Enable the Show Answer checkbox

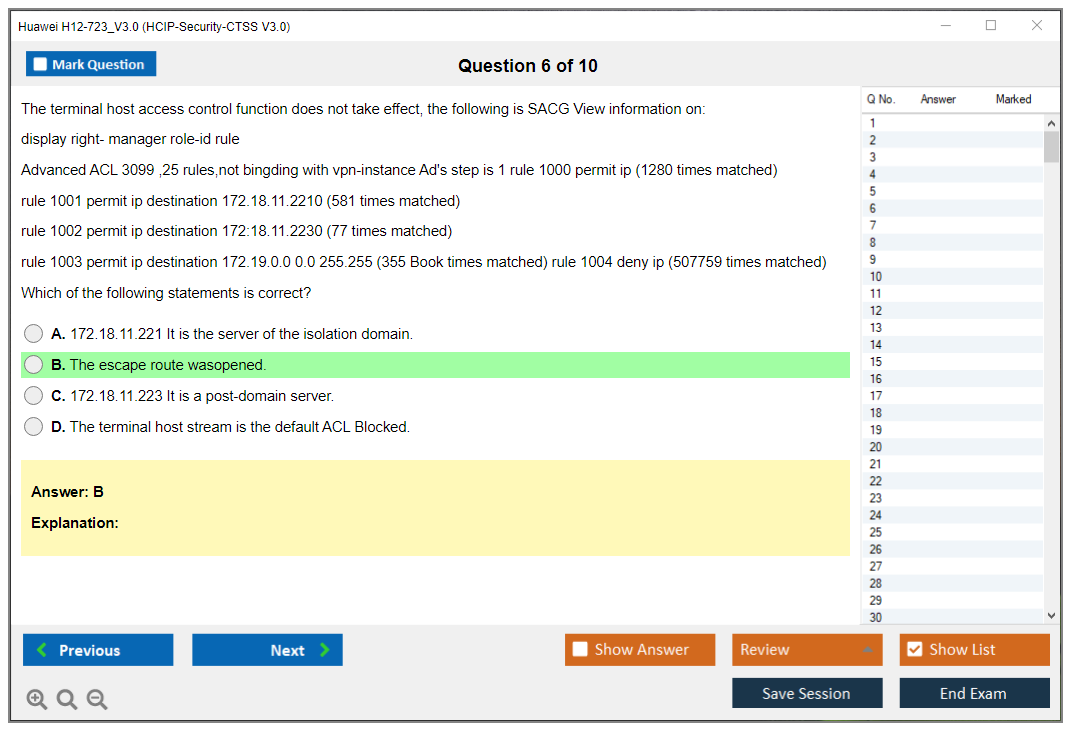coord(581,650)
